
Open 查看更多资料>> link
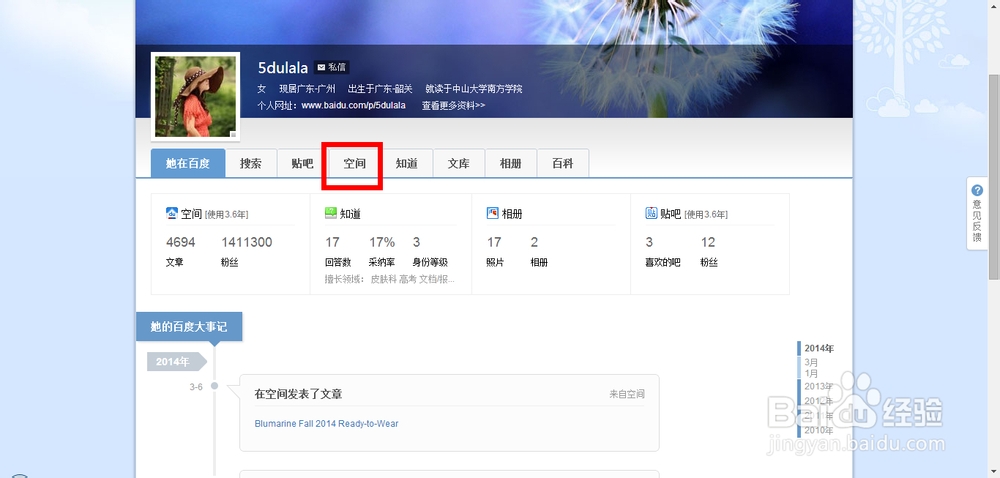453,105
